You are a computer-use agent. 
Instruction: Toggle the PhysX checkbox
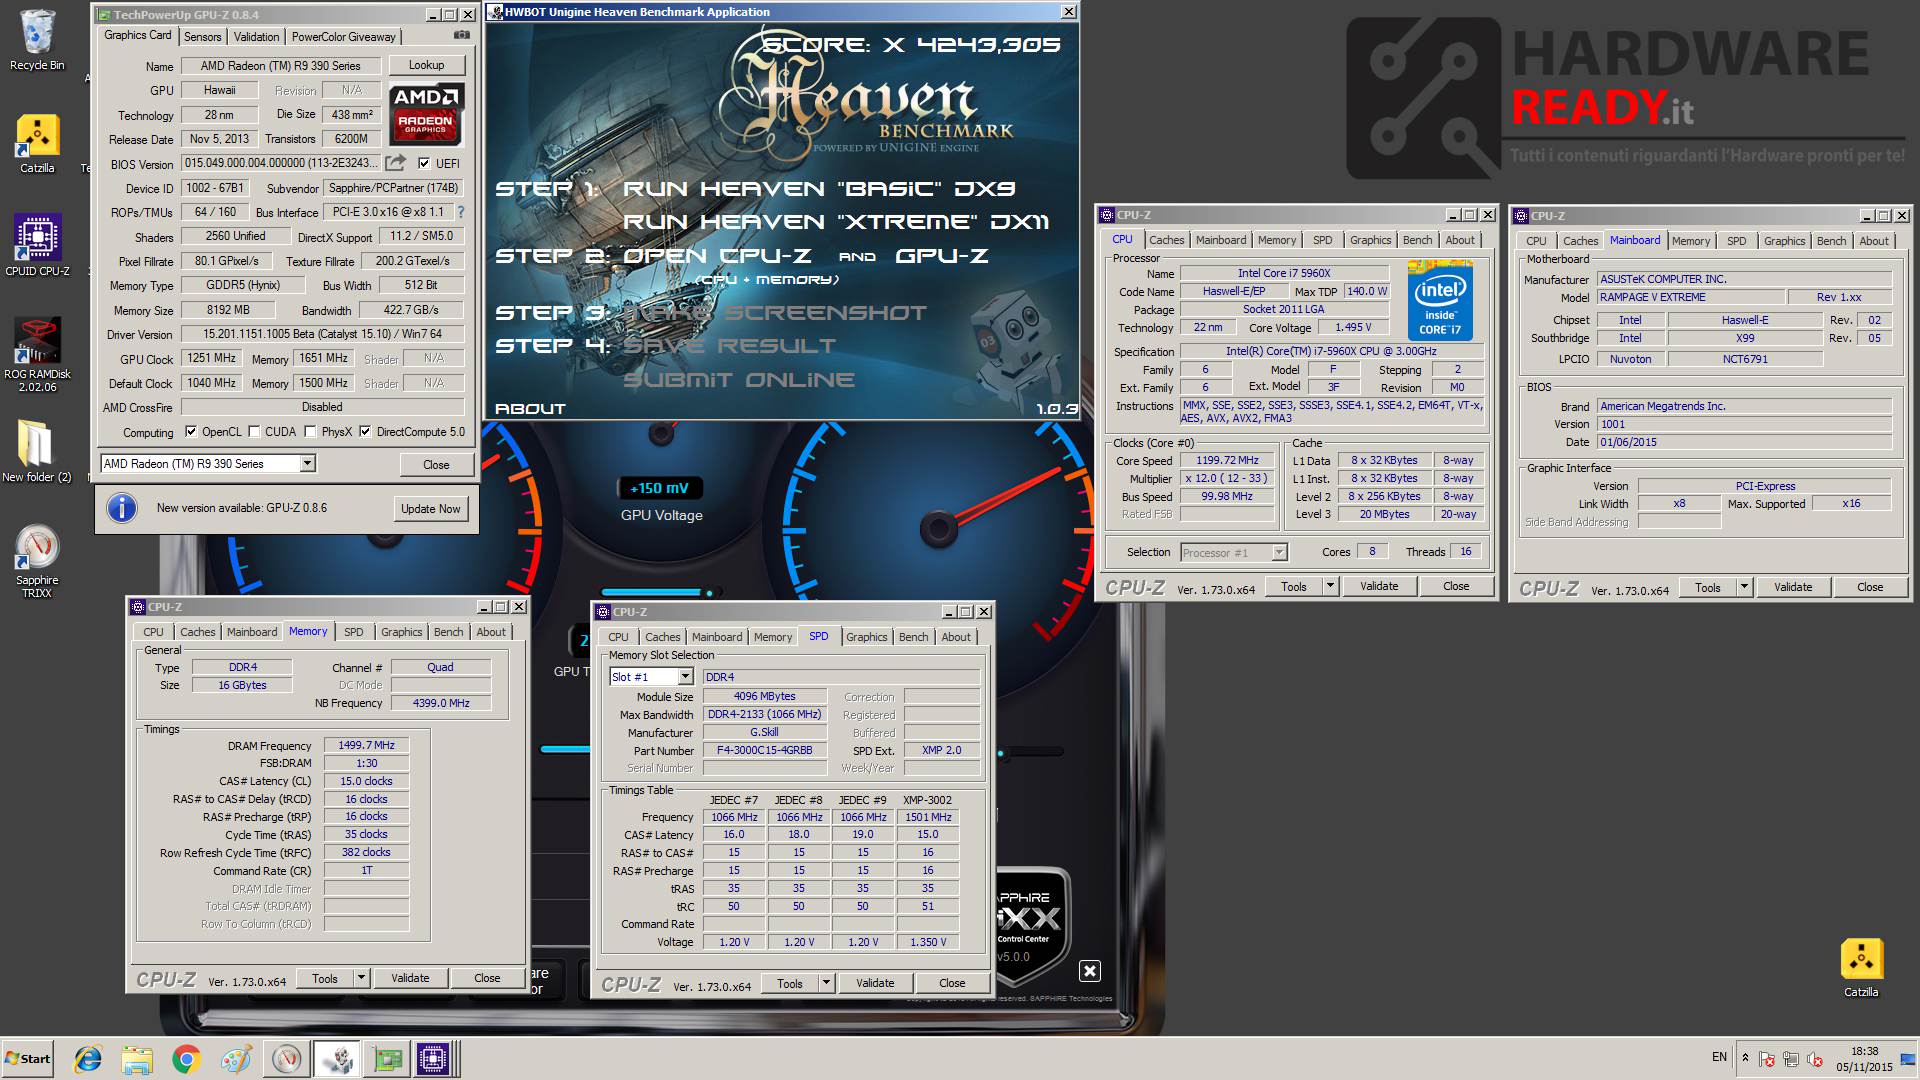tap(311, 432)
